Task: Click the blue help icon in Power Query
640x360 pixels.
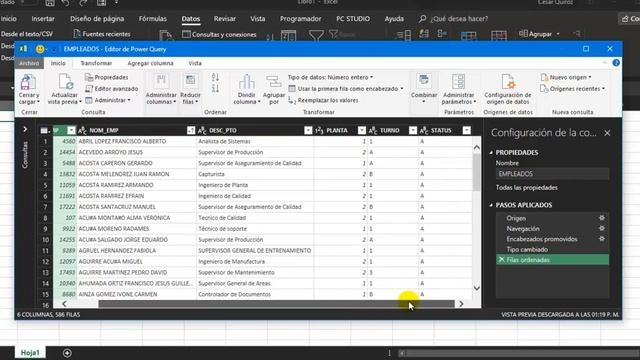Action: tap(616, 63)
